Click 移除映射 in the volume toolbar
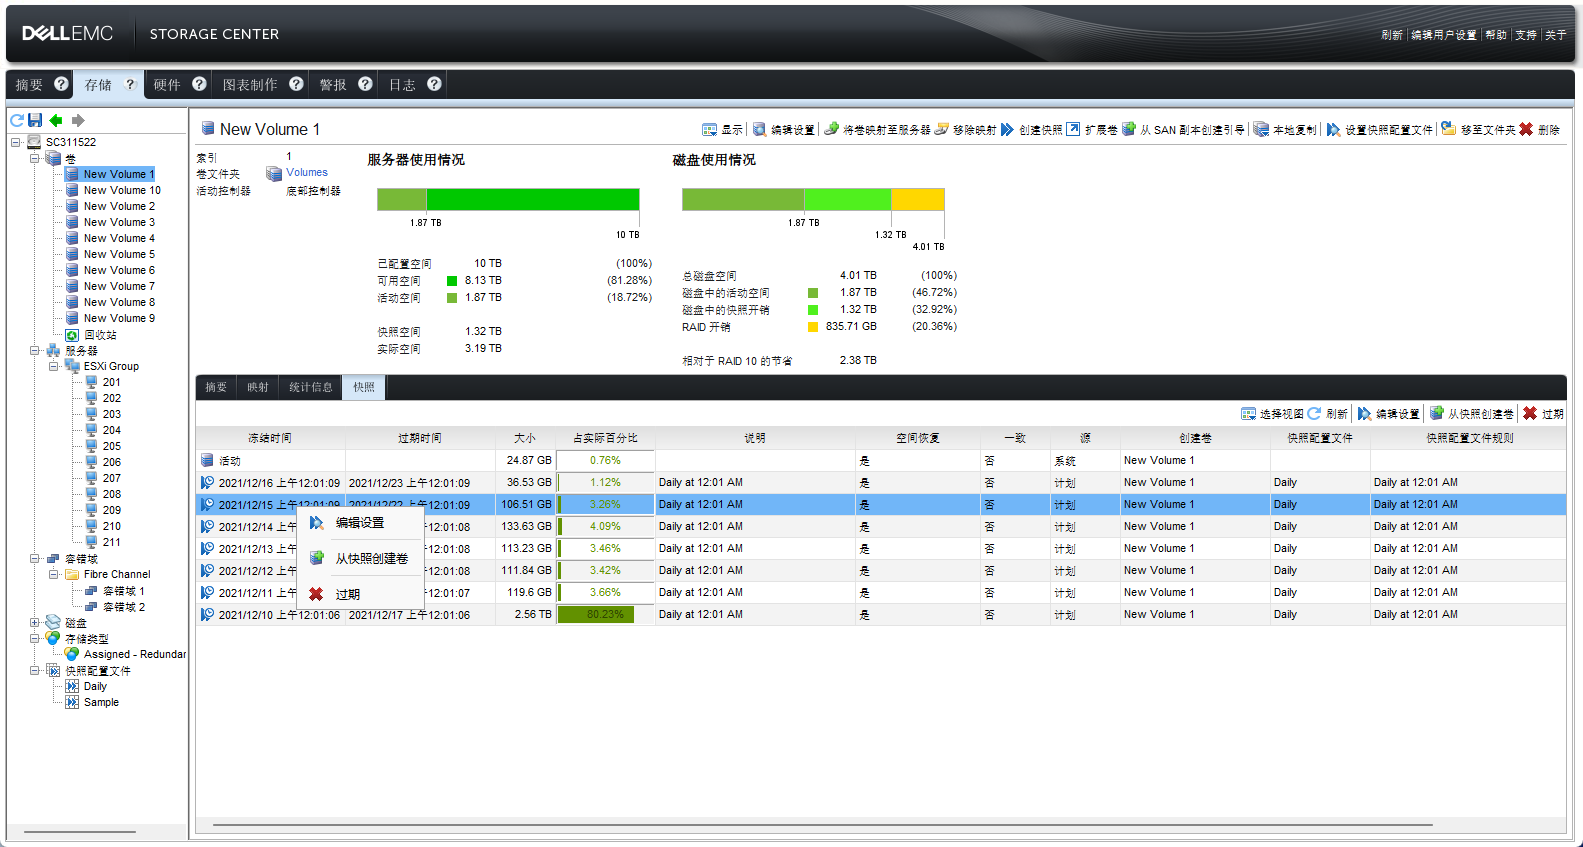The width and height of the screenshot is (1583, 847). (965, 130)
